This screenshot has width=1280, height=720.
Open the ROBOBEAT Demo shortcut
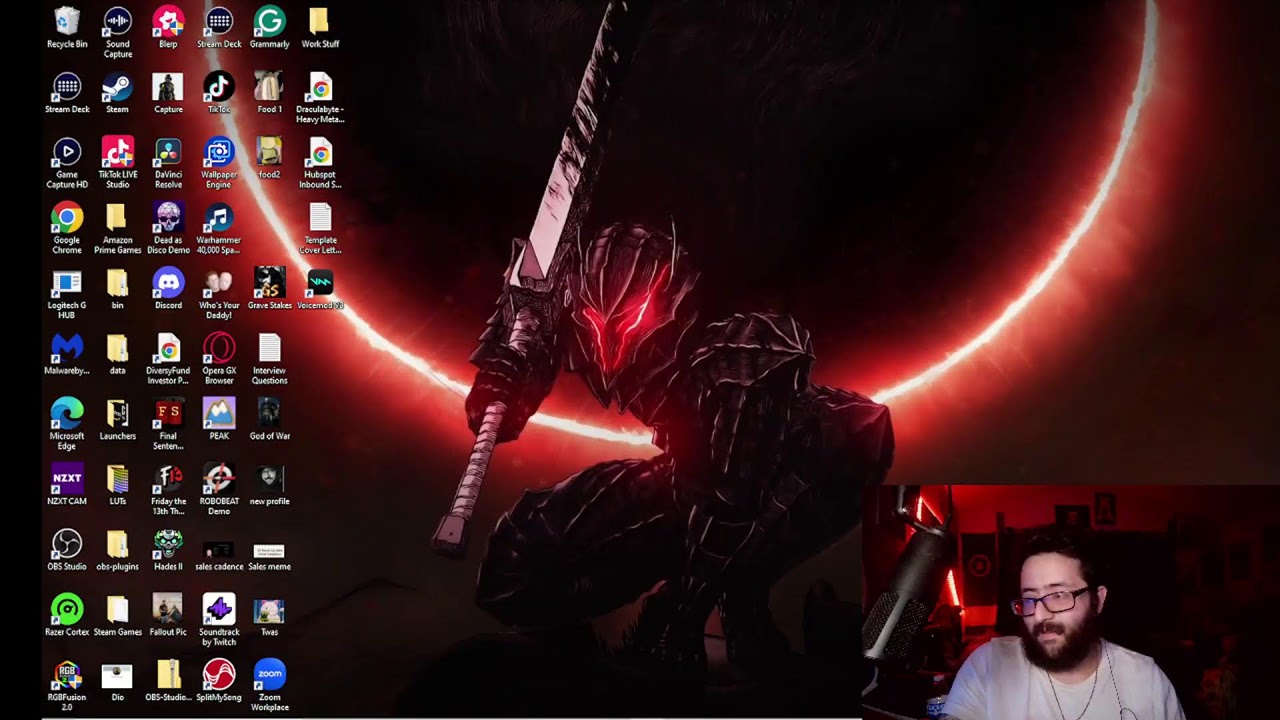click(x=219, y=490)
